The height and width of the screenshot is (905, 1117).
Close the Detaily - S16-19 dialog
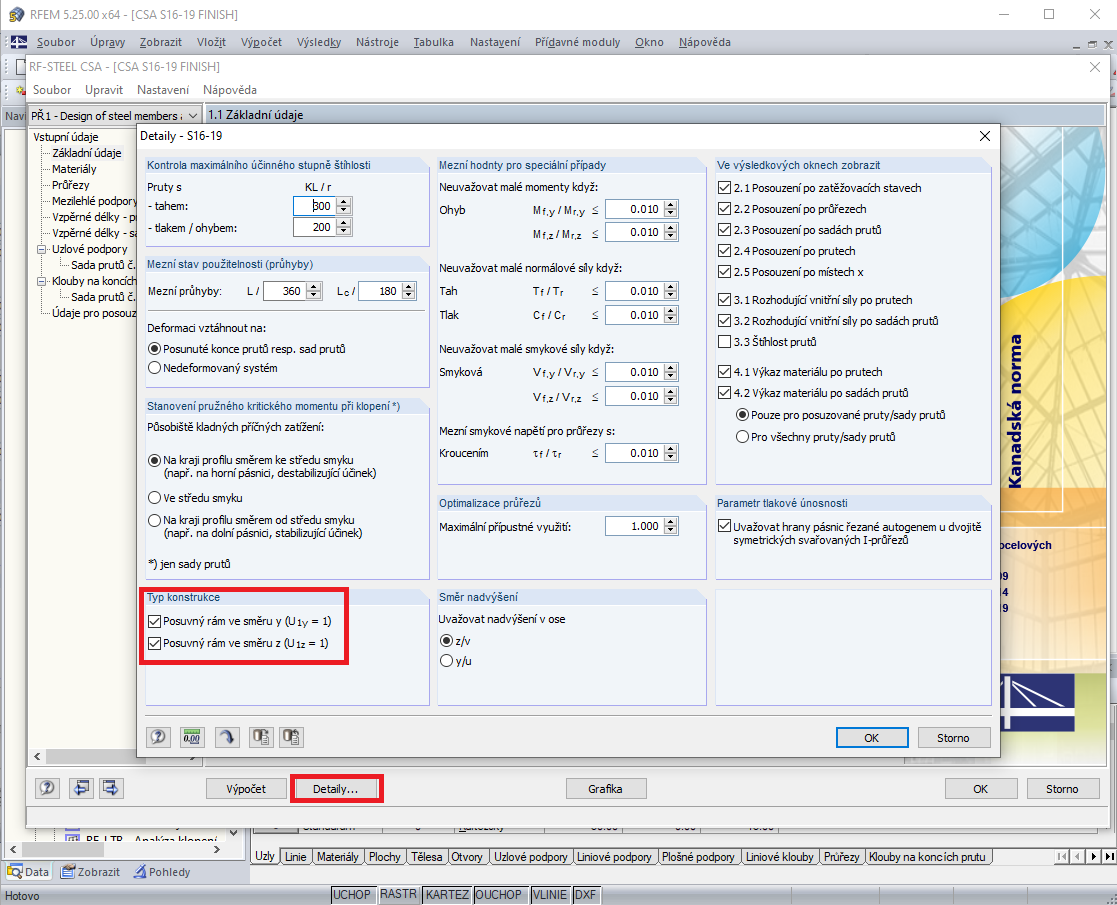984,136
